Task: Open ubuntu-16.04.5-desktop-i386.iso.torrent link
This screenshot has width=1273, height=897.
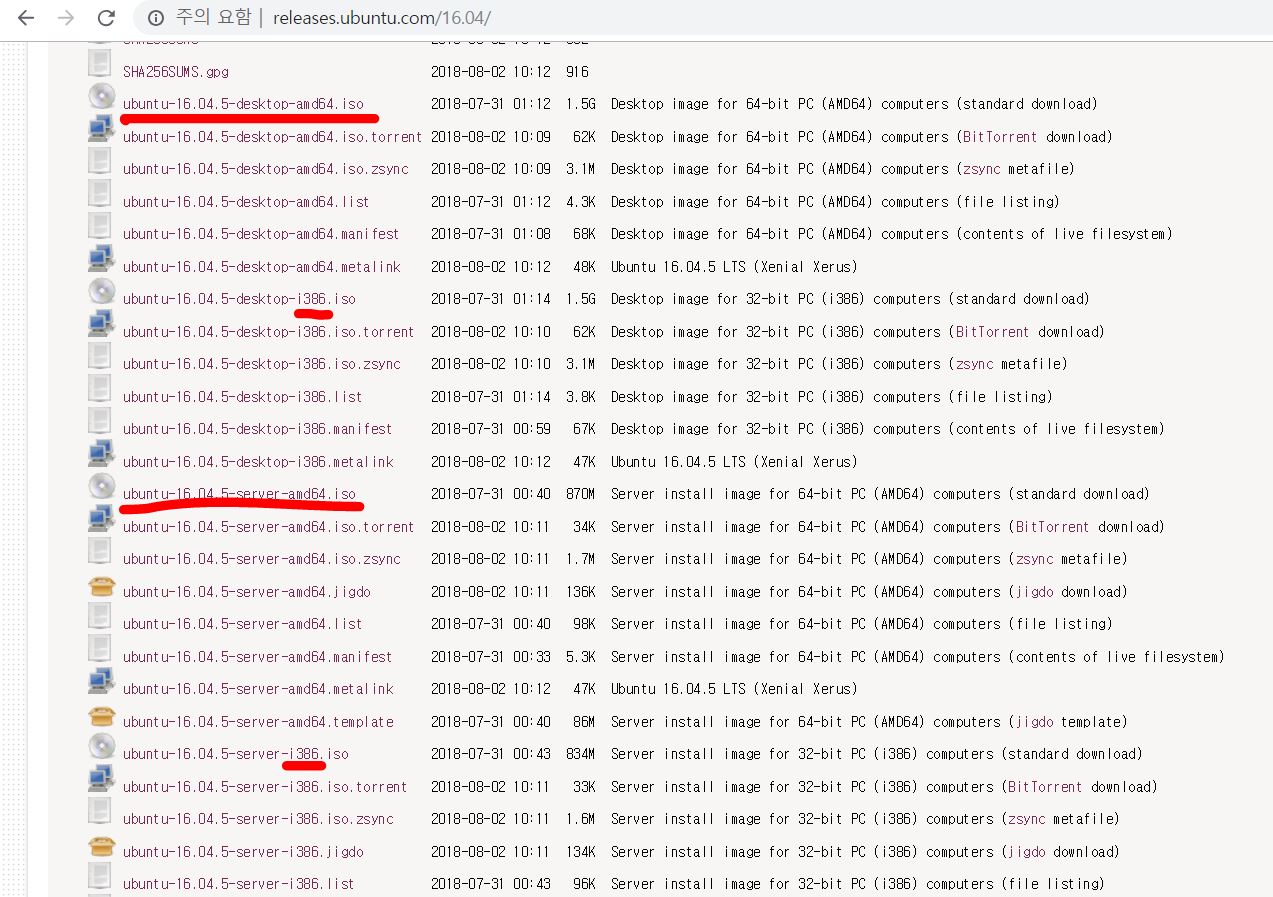Action: (x=268, y=332)
